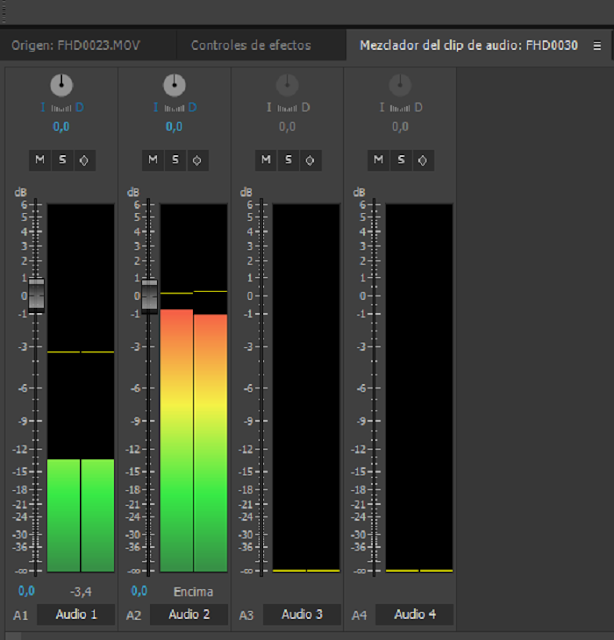Click the Audio 2 track name field

189,614
